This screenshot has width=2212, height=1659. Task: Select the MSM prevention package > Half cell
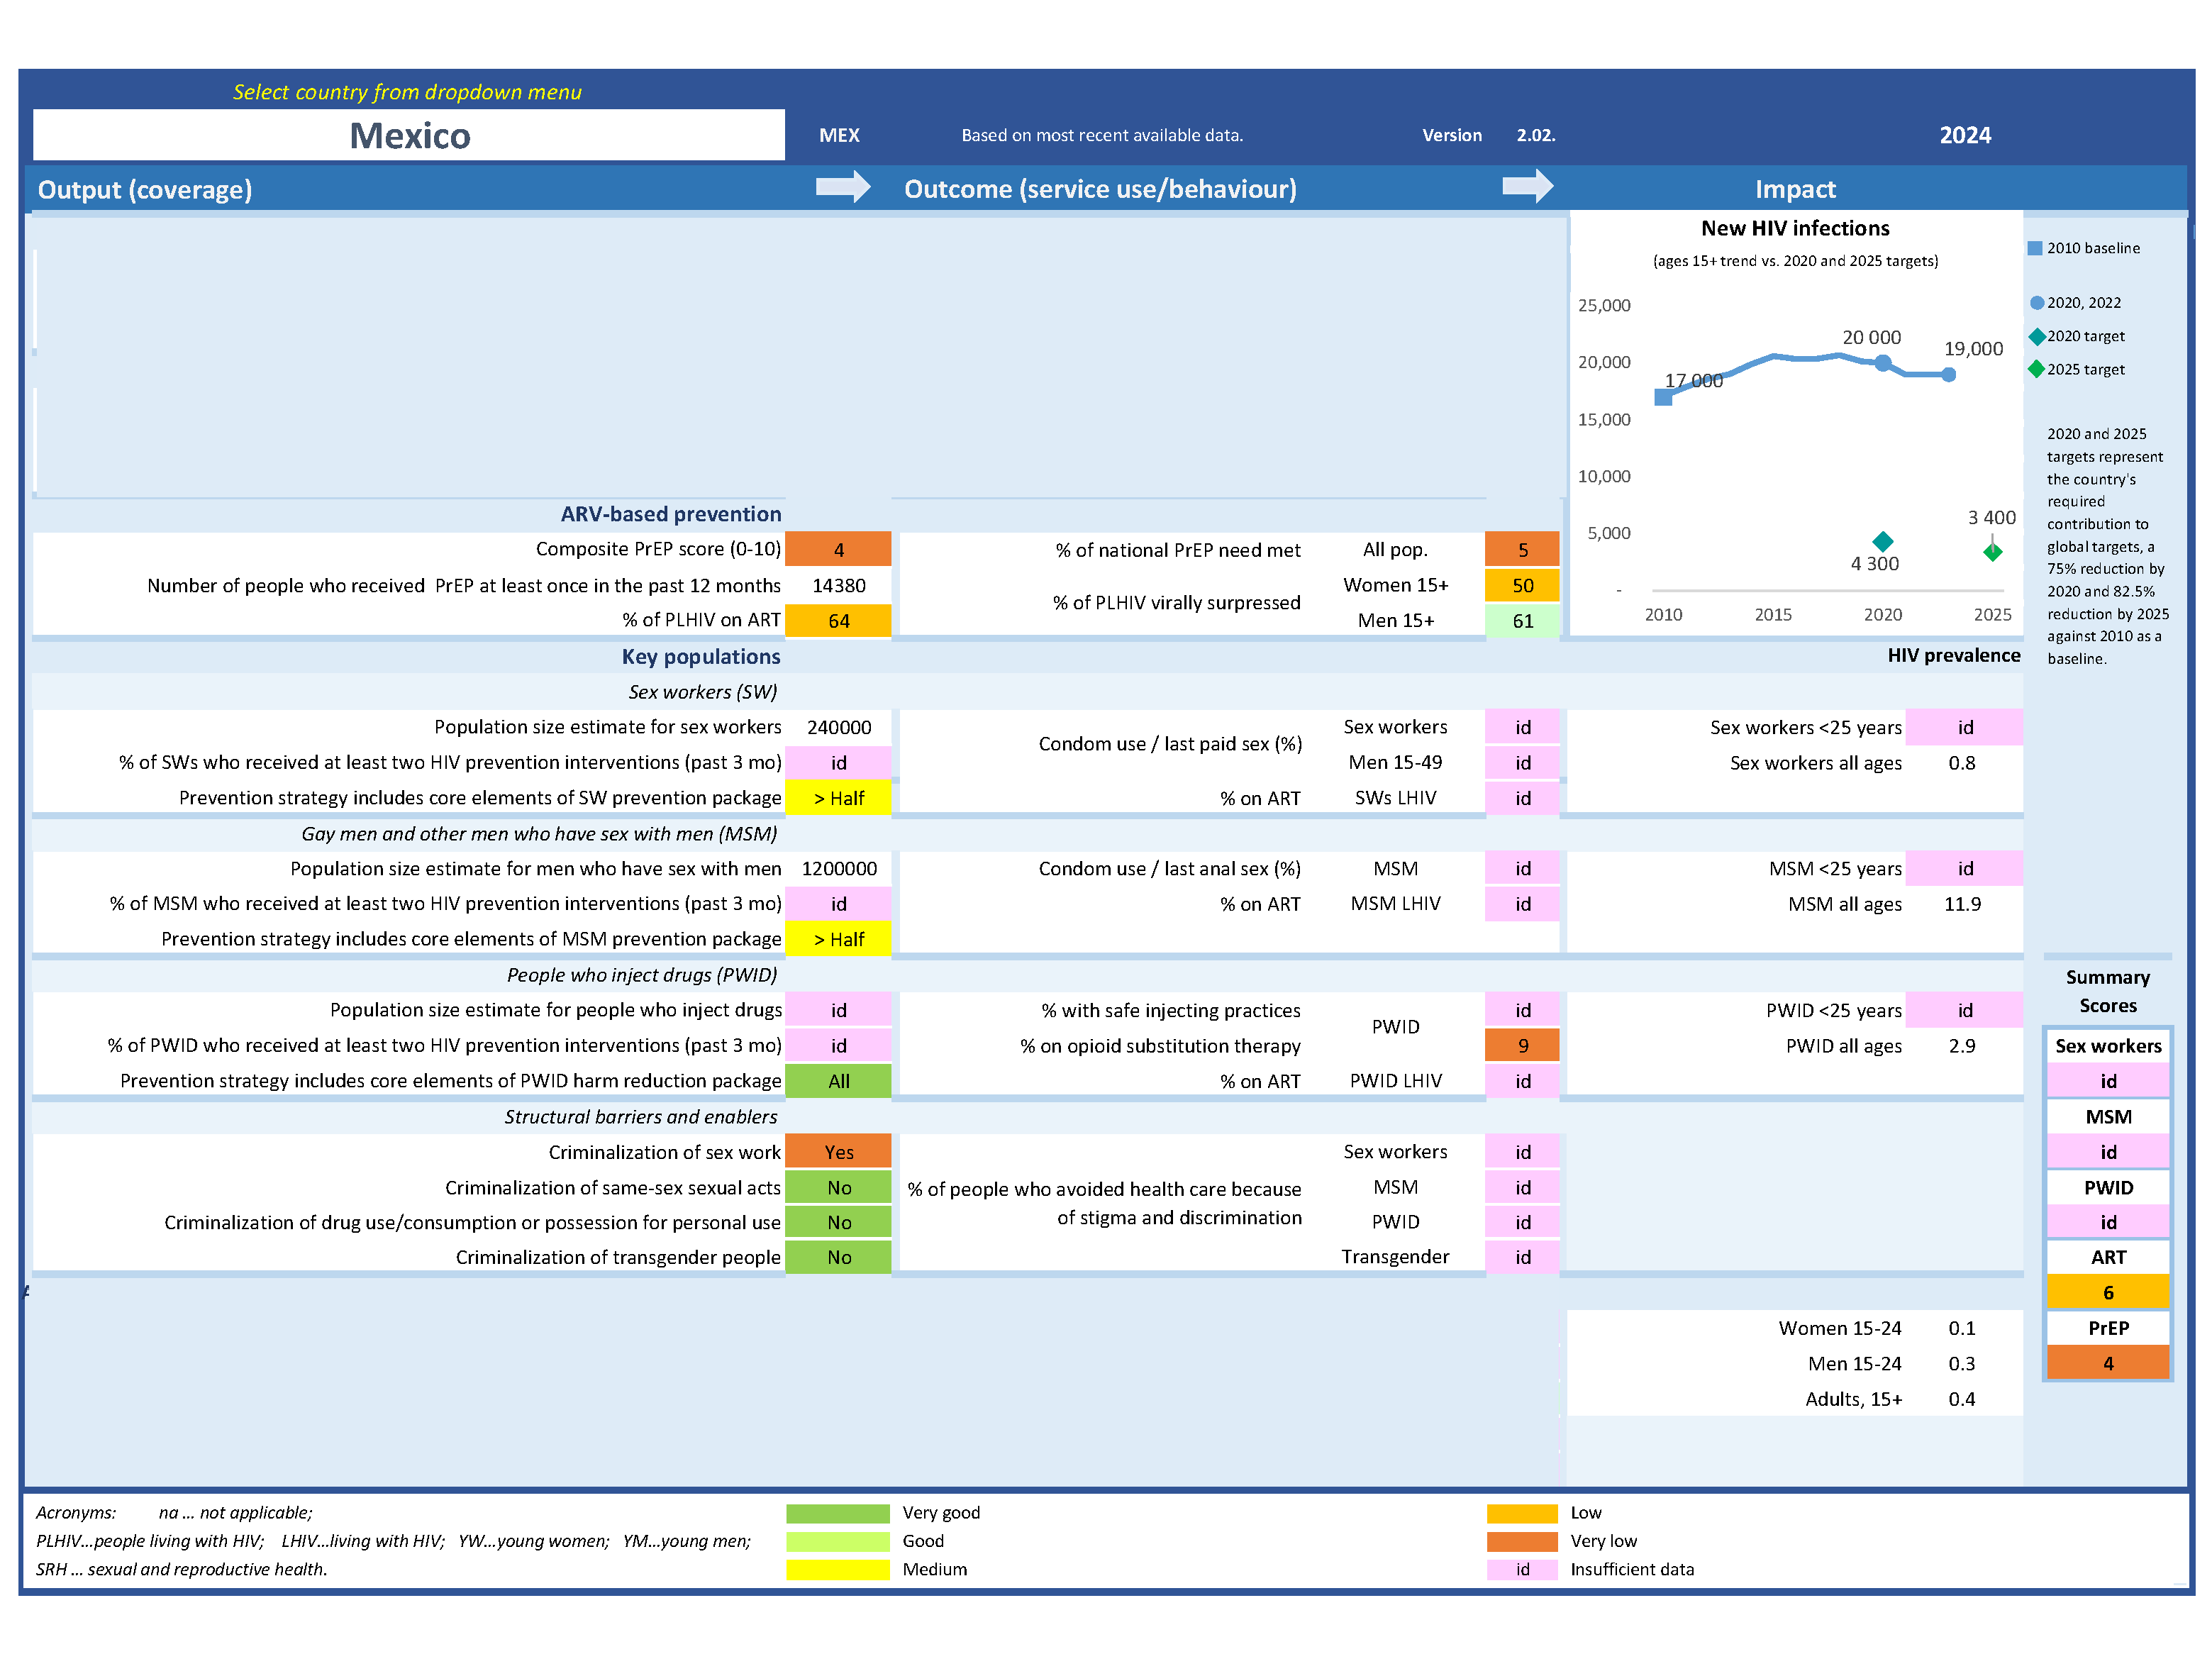click(838, 939)
